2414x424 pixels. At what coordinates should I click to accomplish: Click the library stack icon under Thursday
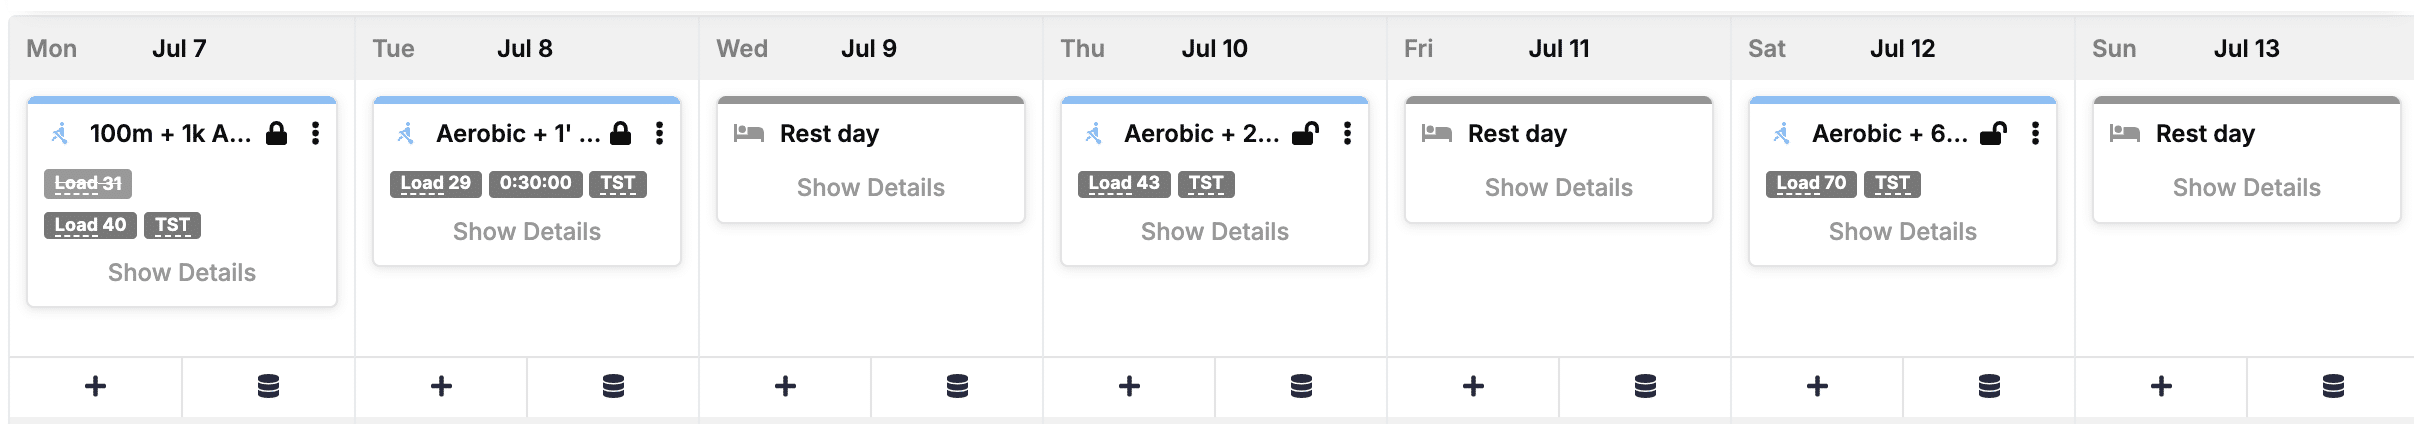[1301, 386]
